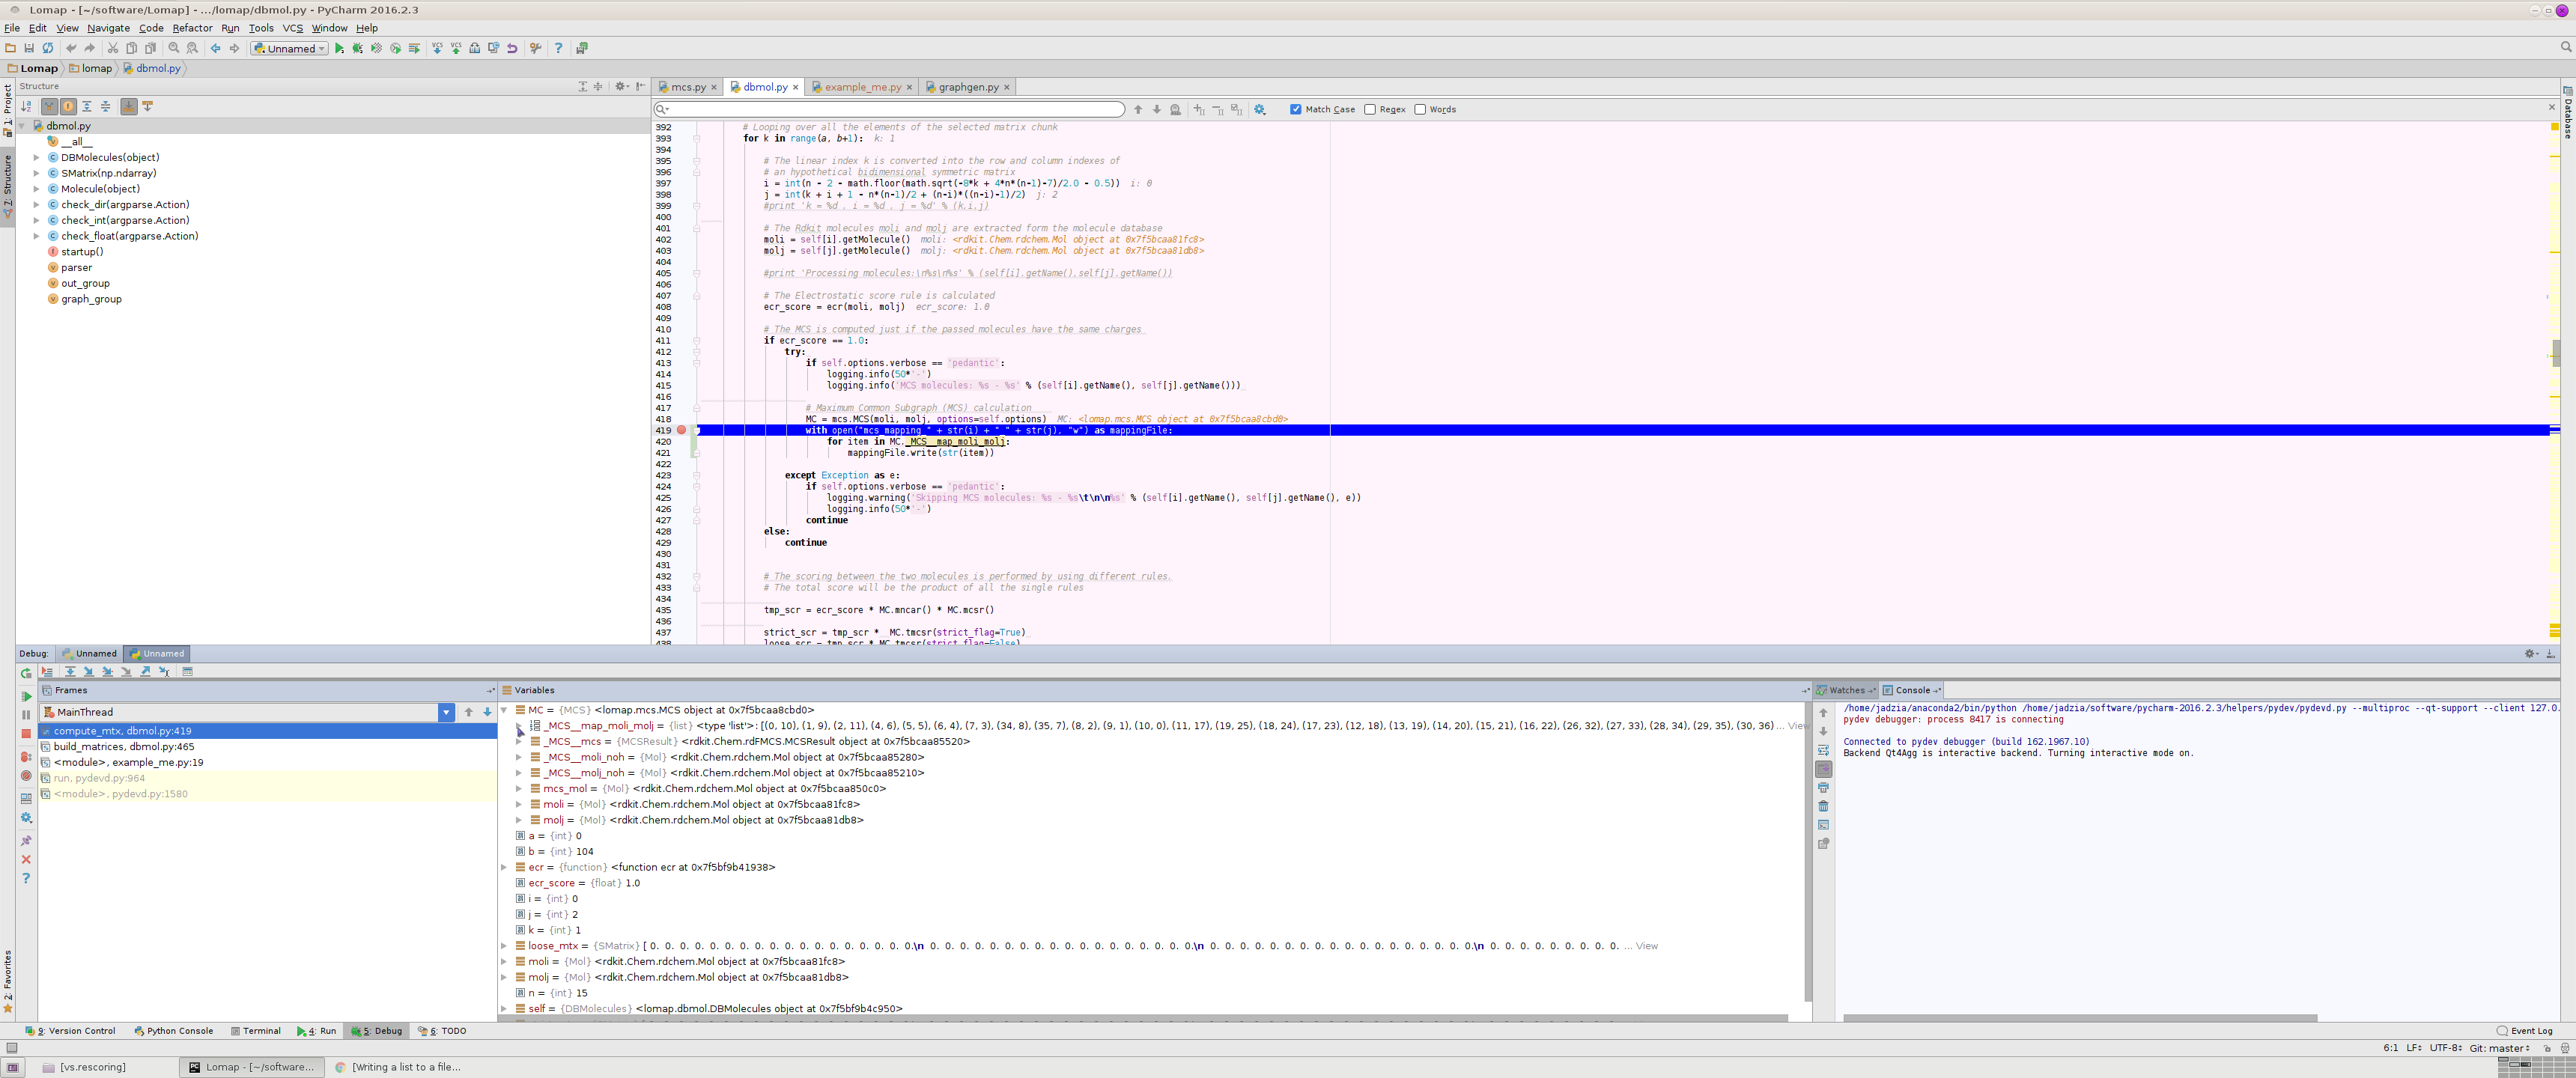Screen dimensions: 2576x1078
Task: Open the Terminal tool window
Action: [255, 1031]
